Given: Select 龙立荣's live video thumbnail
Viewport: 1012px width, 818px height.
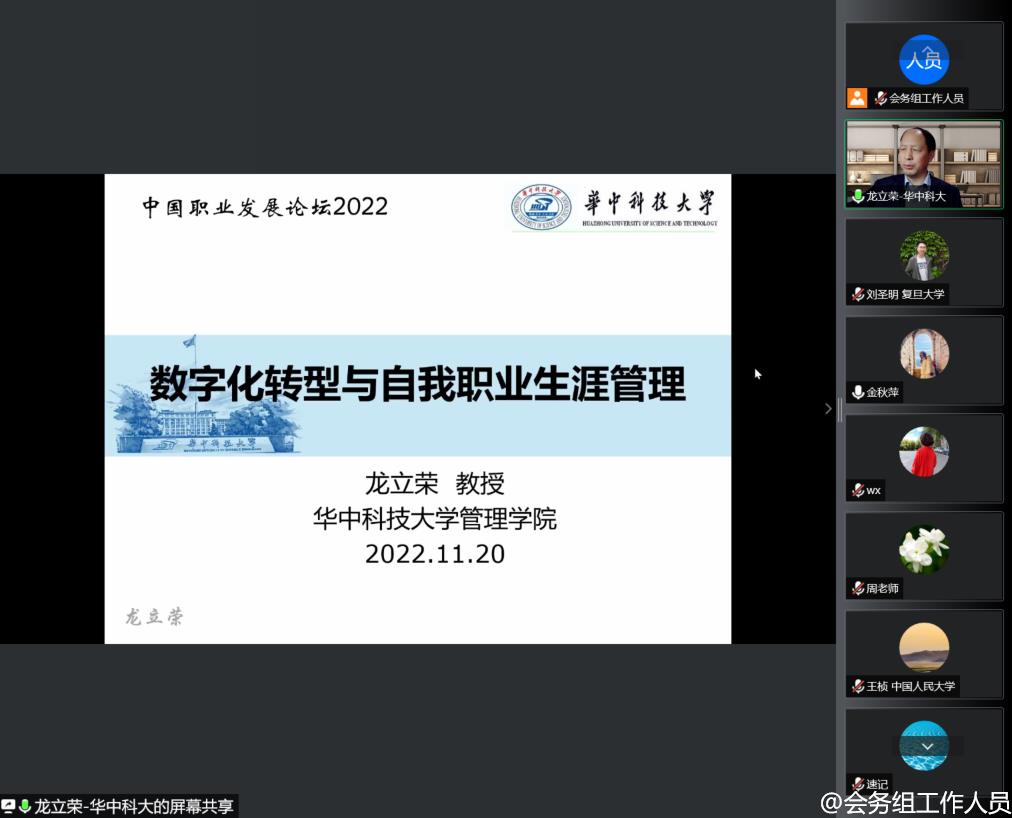Looking at the screenshot, I should click(x=923, y=160).
